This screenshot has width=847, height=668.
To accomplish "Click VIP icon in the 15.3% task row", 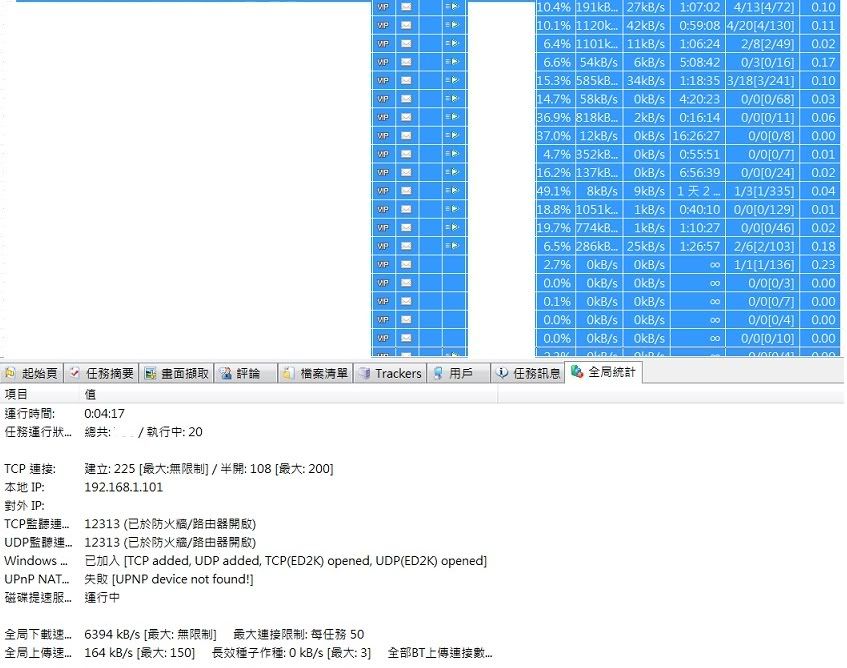I will click(x=382, y=80).
